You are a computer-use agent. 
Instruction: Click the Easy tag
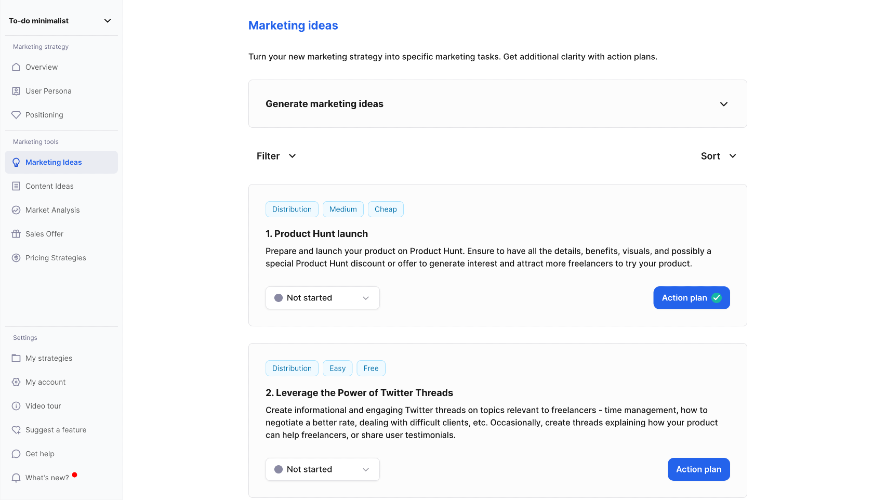pos(337,368)
